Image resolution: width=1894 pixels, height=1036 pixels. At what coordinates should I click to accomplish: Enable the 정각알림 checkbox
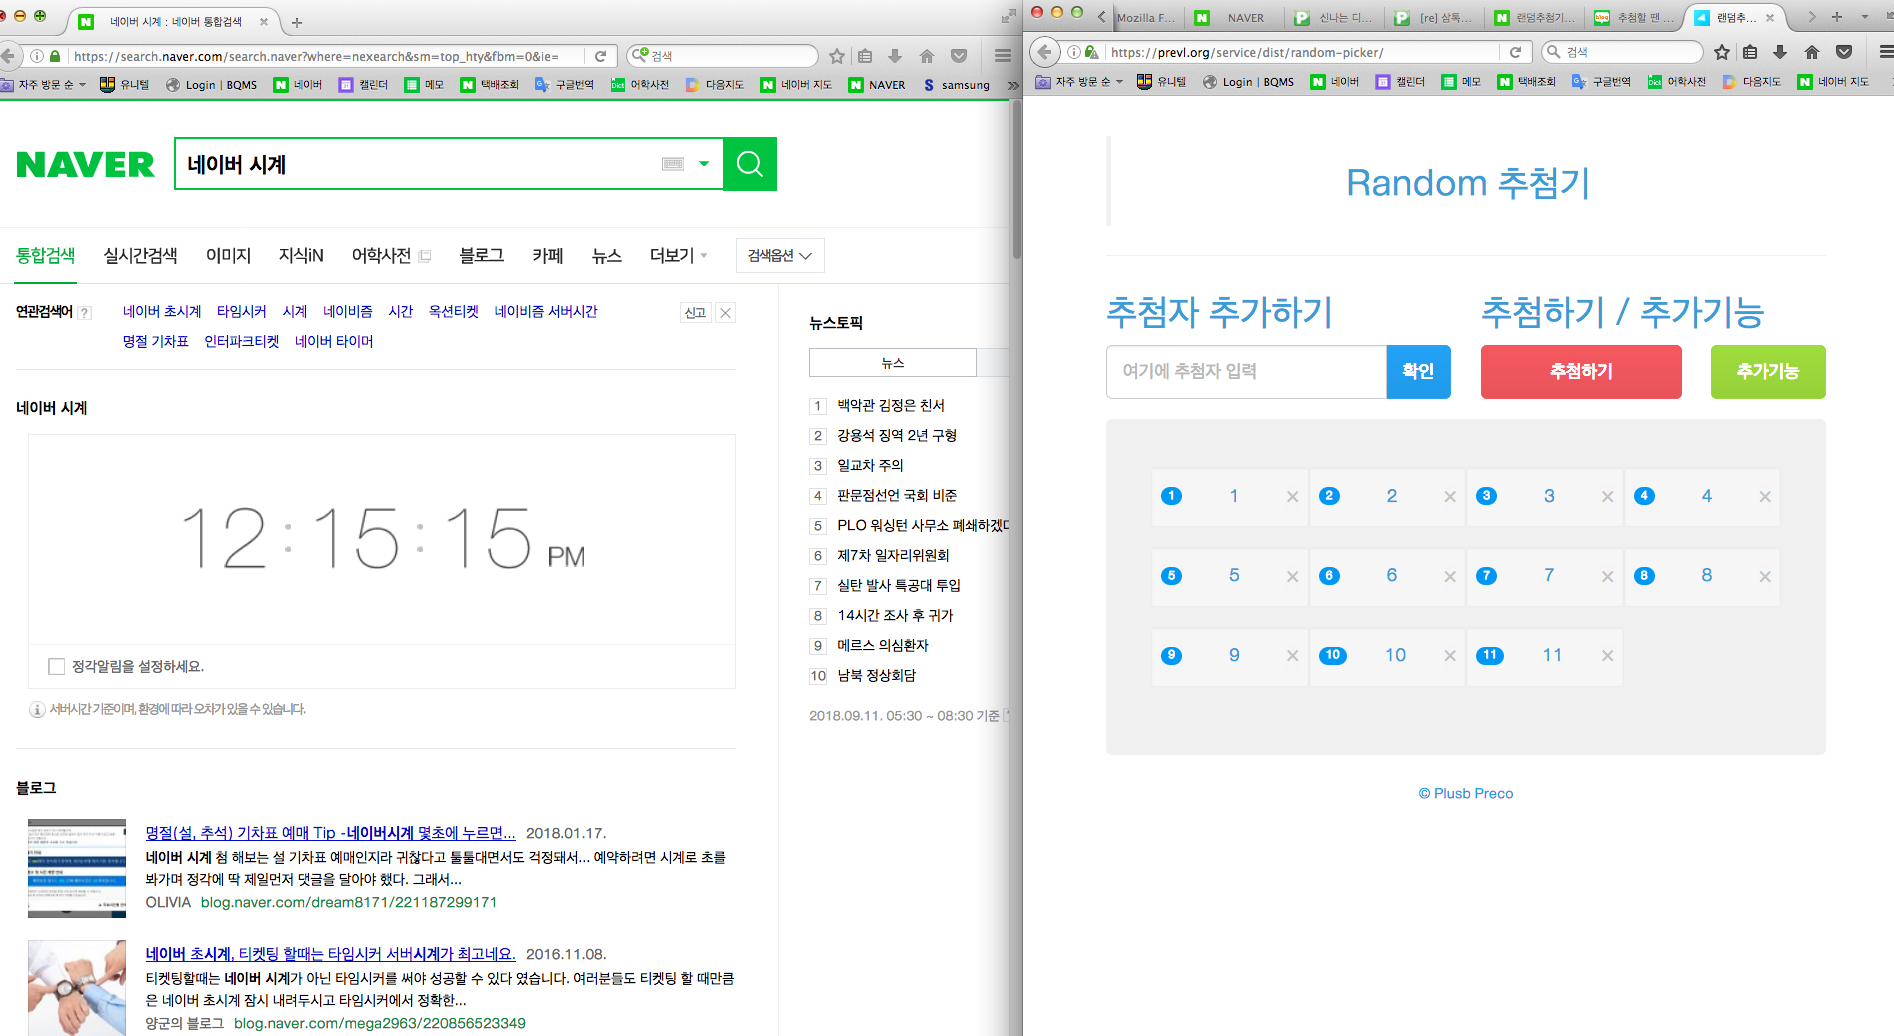tap(56, 666)
